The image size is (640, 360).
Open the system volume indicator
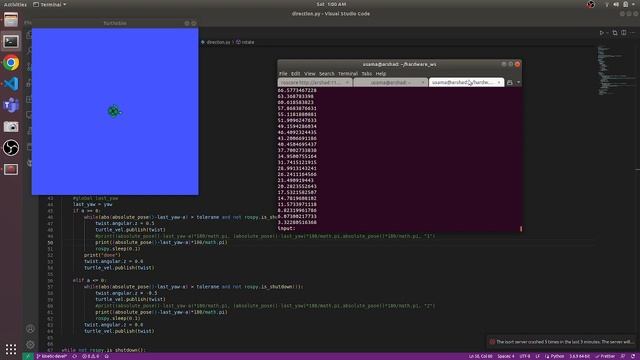[616, 4]
